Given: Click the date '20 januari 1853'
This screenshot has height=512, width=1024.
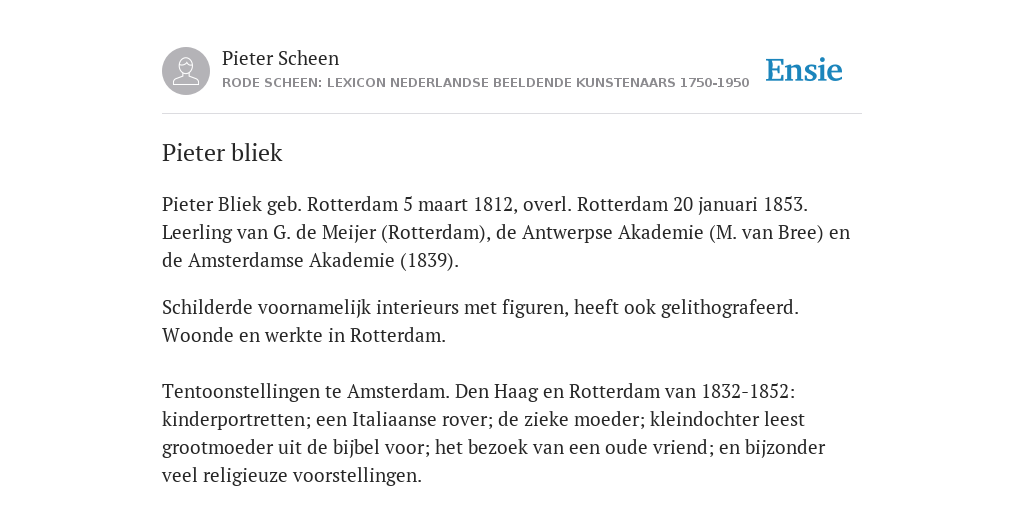Looking at the screenshot, I should [737, 204].
